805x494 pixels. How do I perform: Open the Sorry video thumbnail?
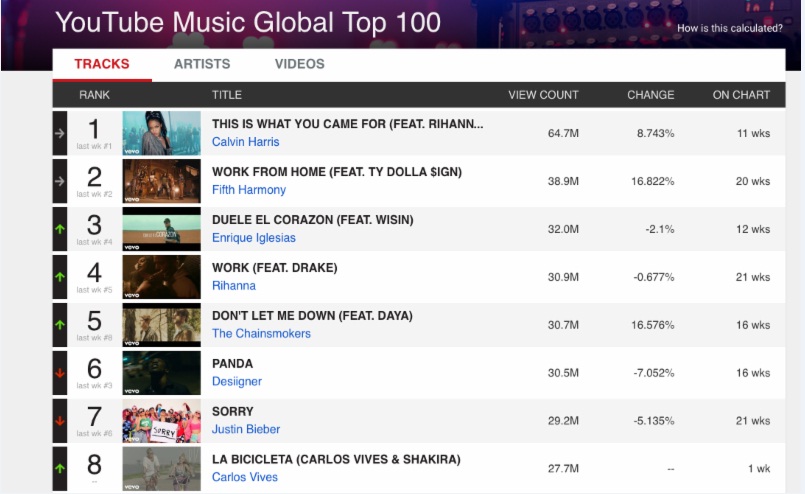[155, 421]
